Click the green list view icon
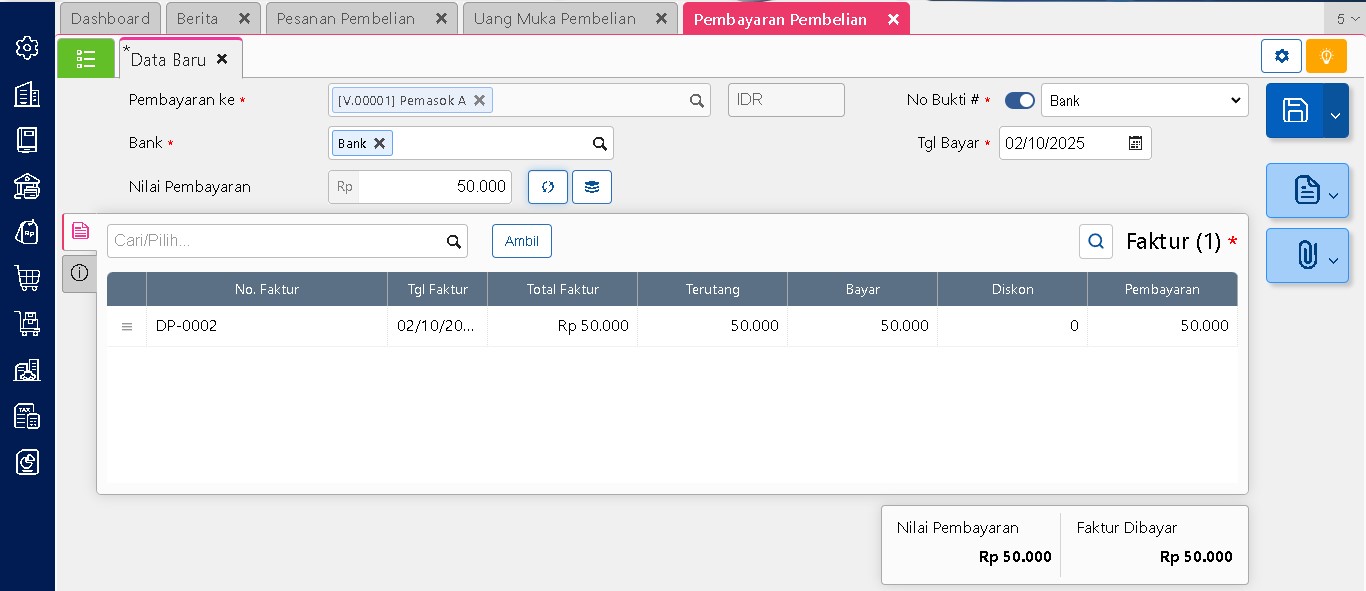The width and height of the screenshot is (1366, 591). point(86,58)
